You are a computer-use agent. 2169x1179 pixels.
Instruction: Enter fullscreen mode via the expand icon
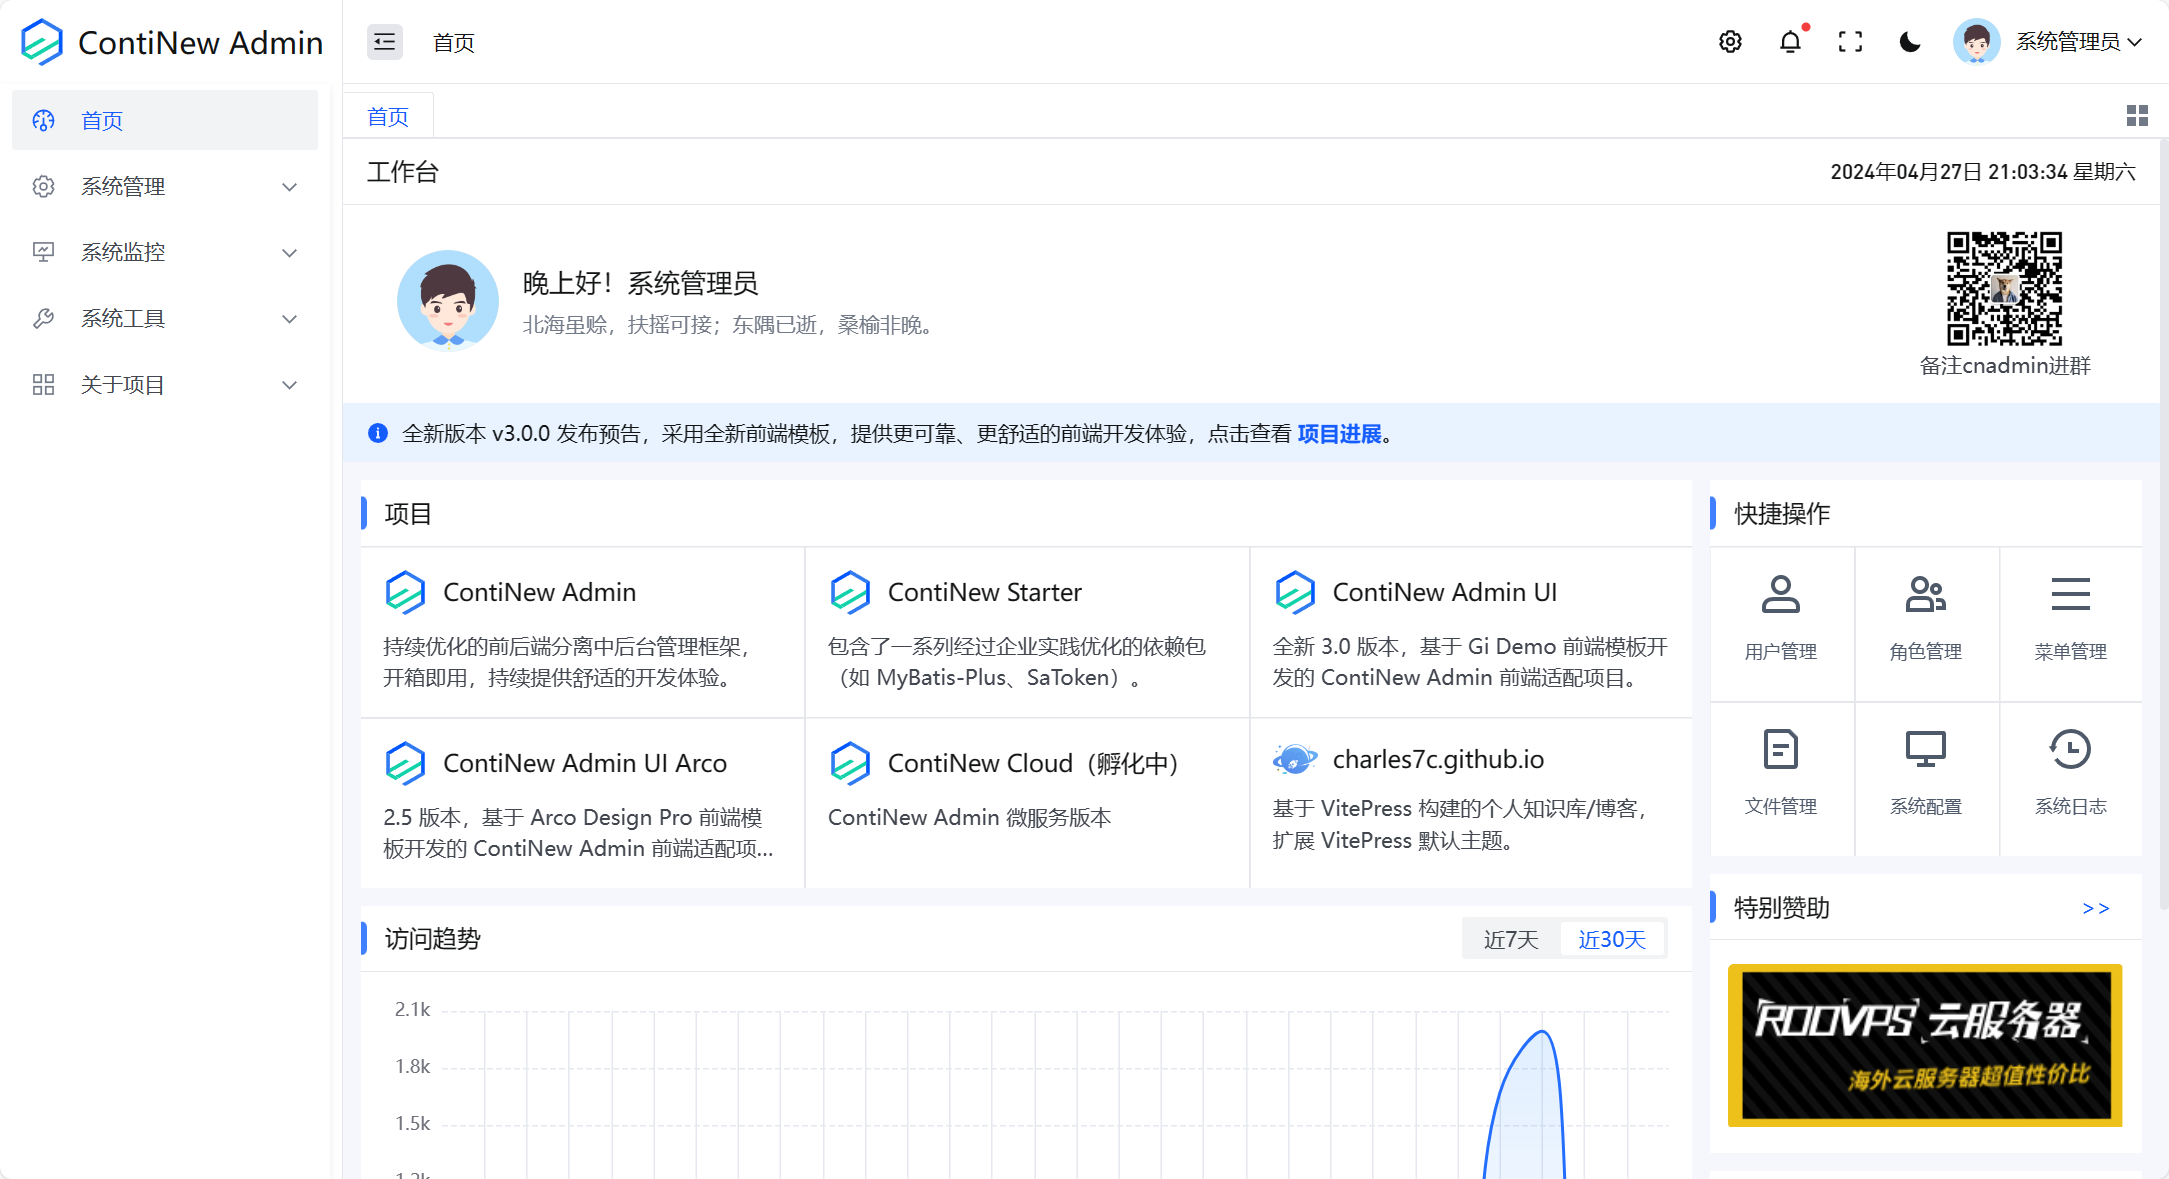1850,42
